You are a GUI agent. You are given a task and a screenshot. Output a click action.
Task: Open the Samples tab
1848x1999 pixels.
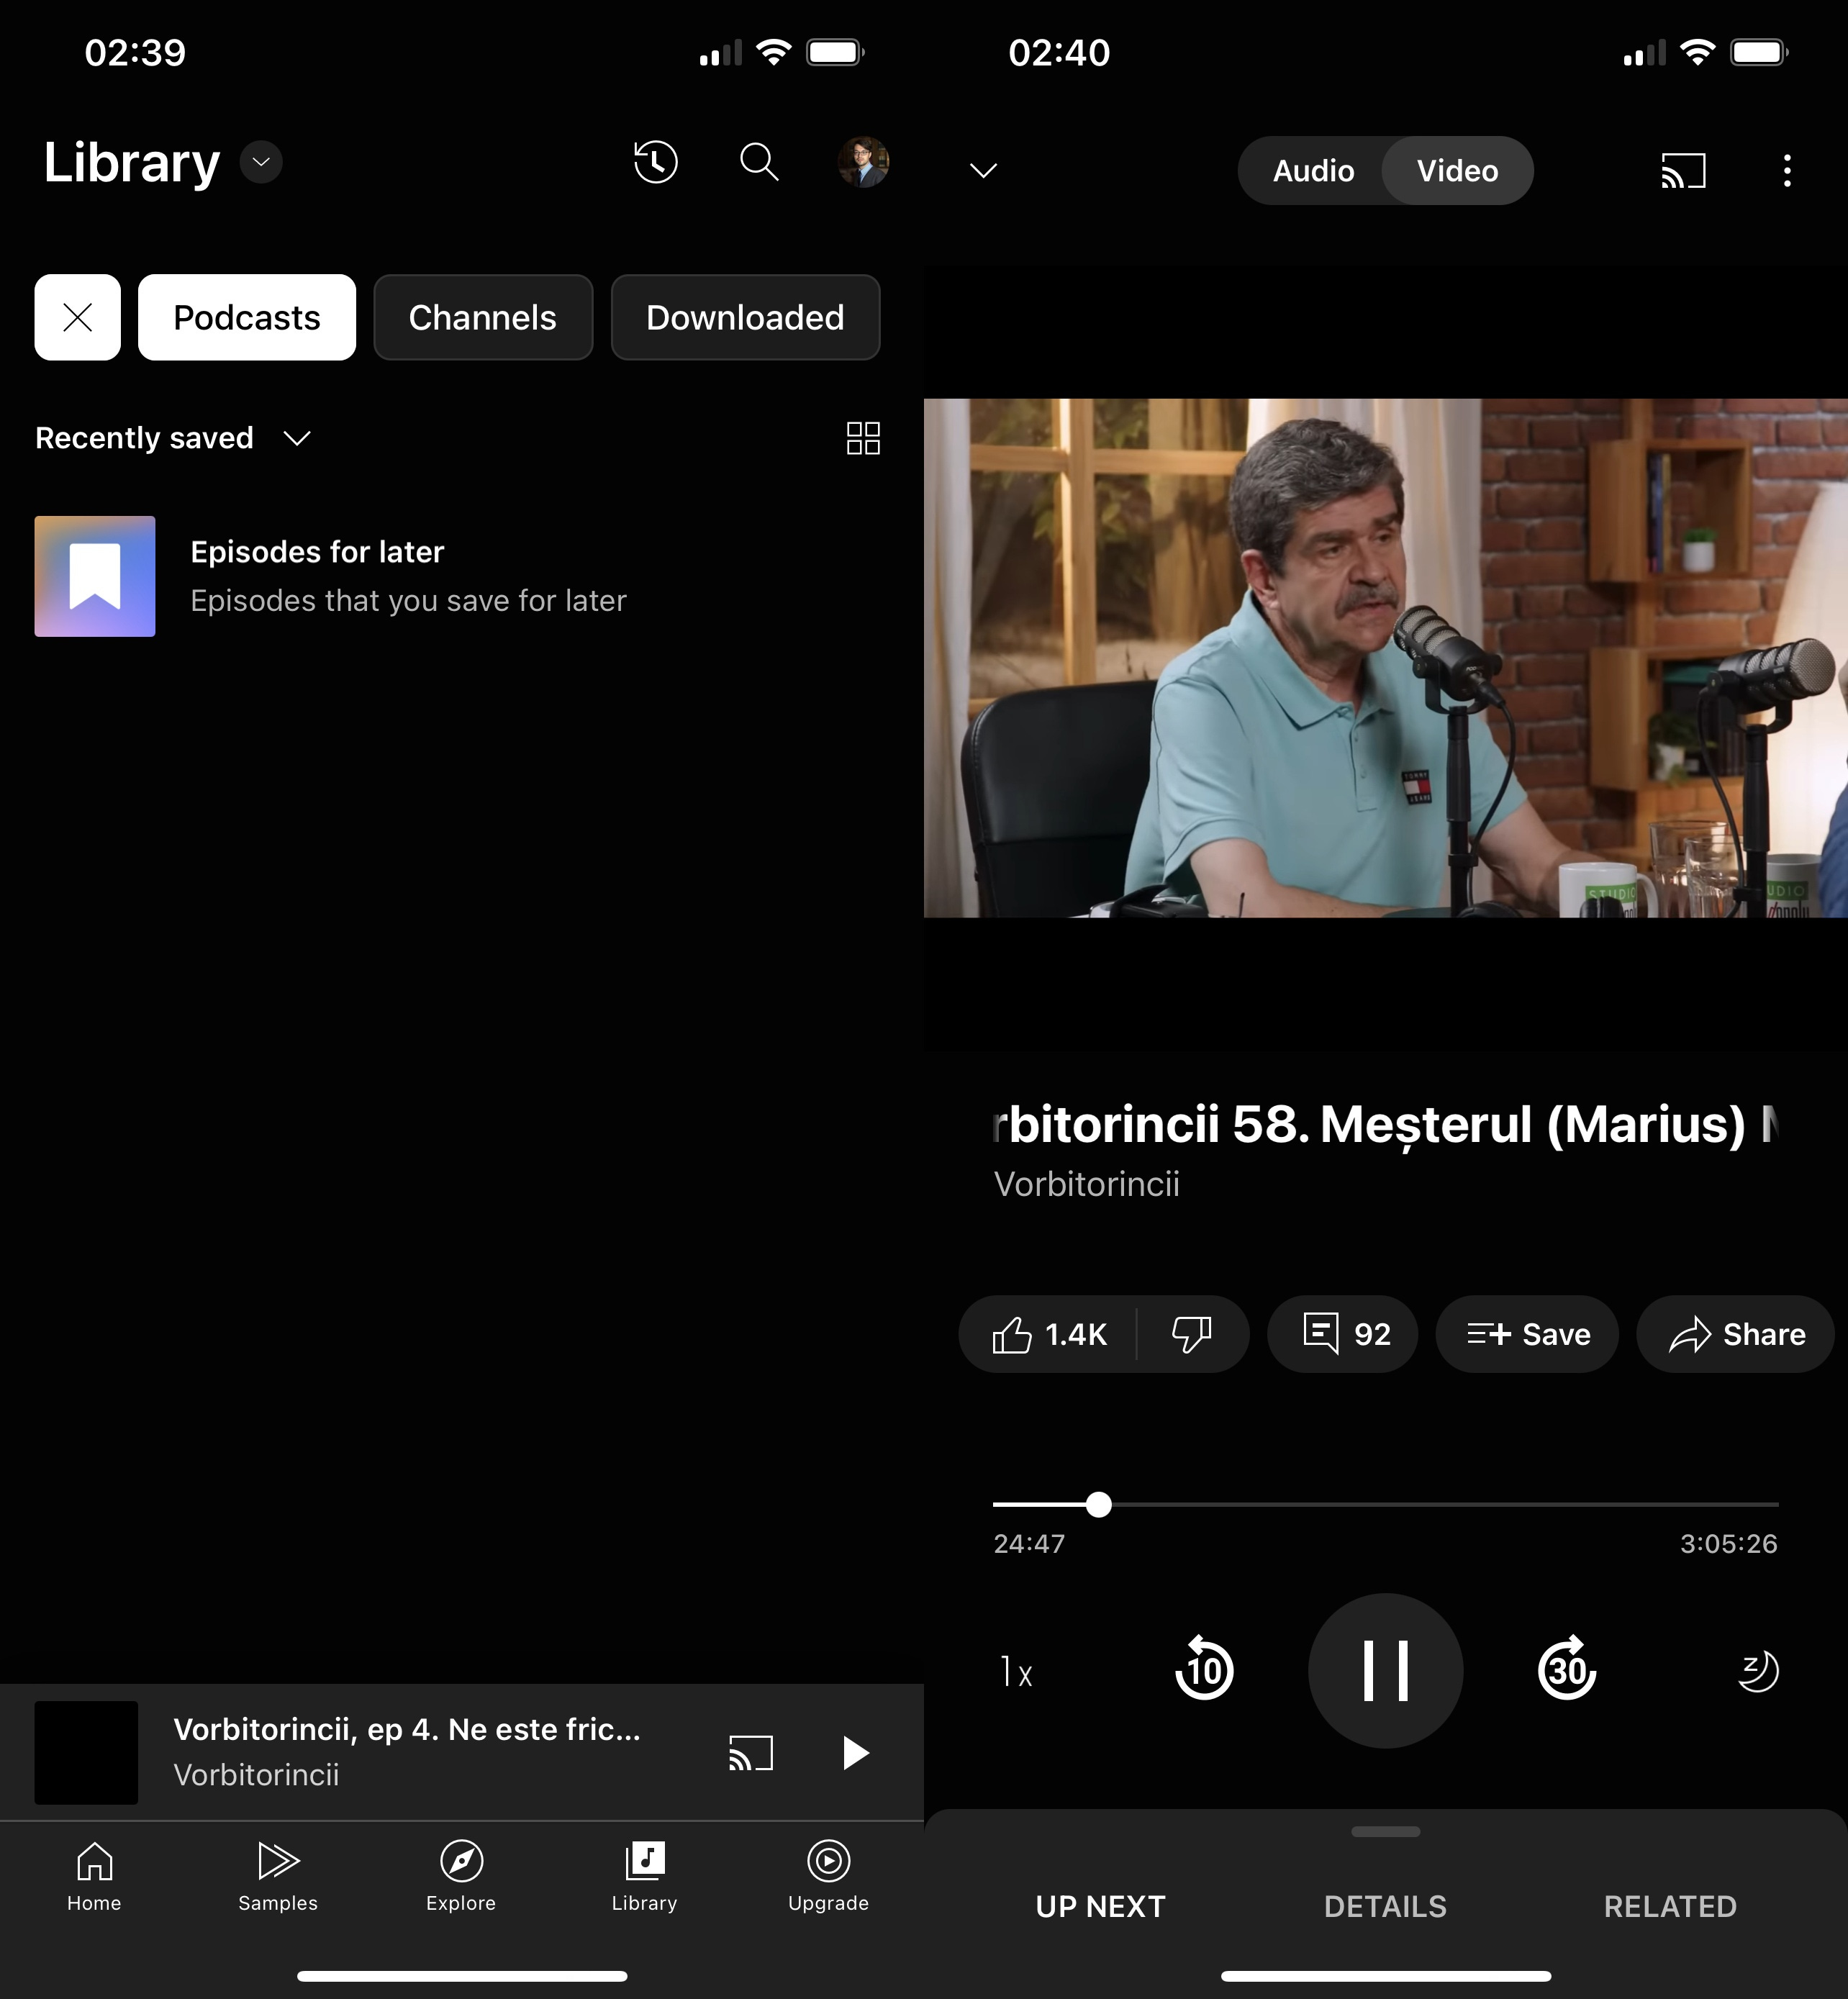(278, 1876)
